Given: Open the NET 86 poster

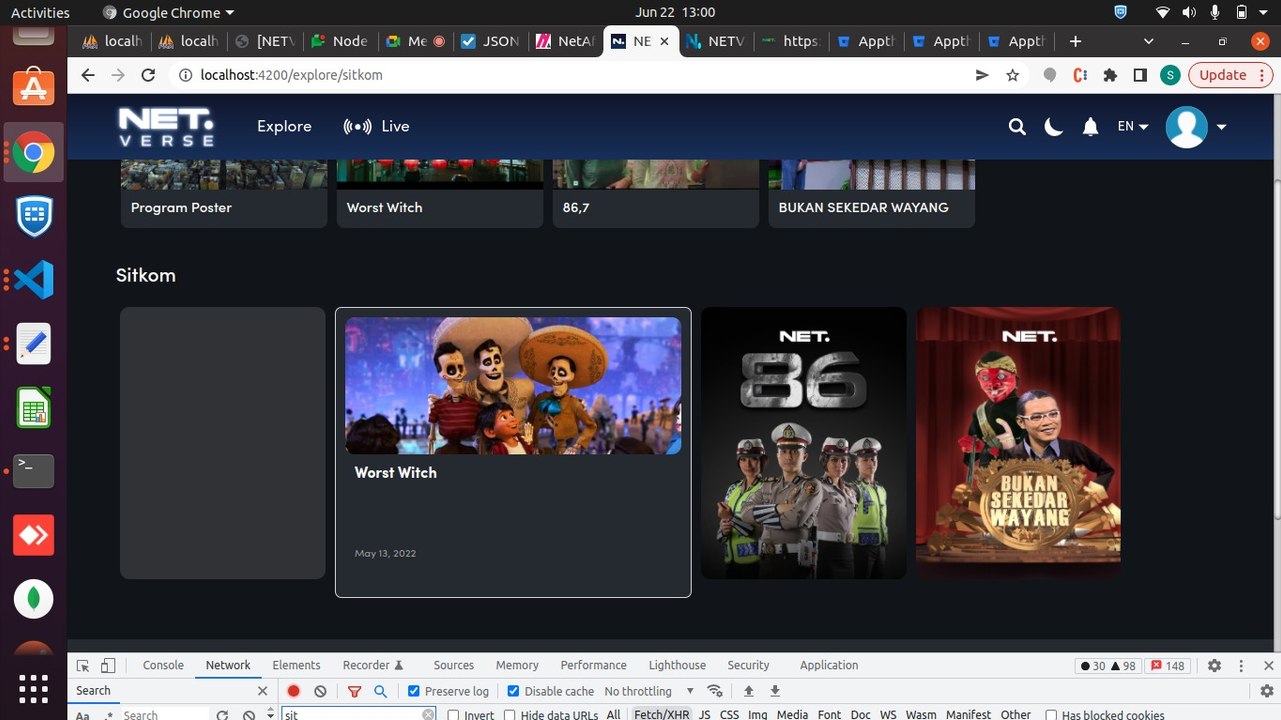Looking at the screenshot, I should [804, 443].
